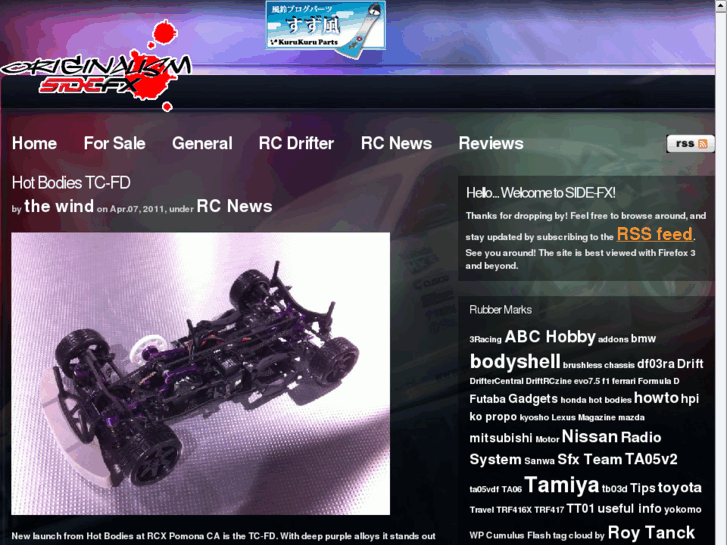Select the chassis tag
This screenshot has height=545, width=727.
tap(619, 365)
